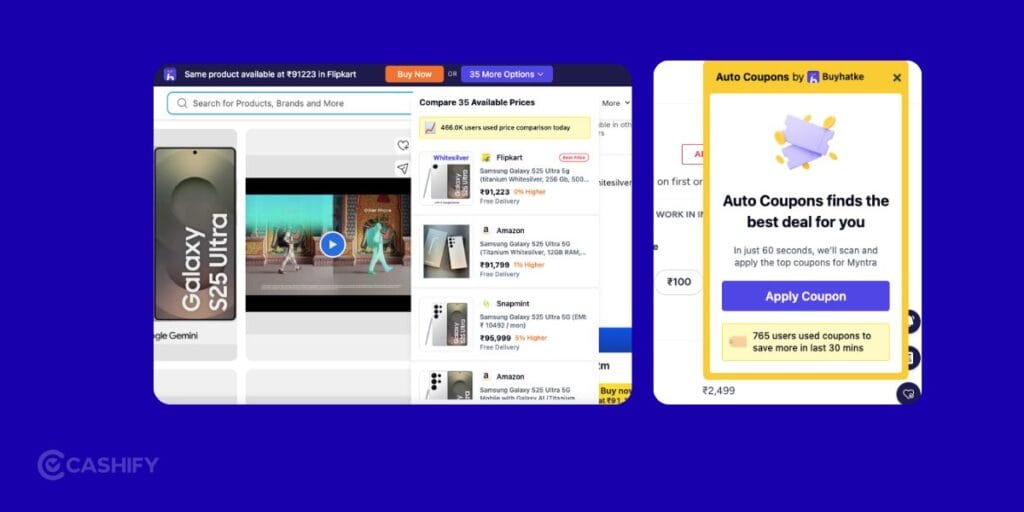Viewport: 1024px width, 512px height.
Task: Click the Best Price badge
Action: pyautogui.click(x=574, y=157)
